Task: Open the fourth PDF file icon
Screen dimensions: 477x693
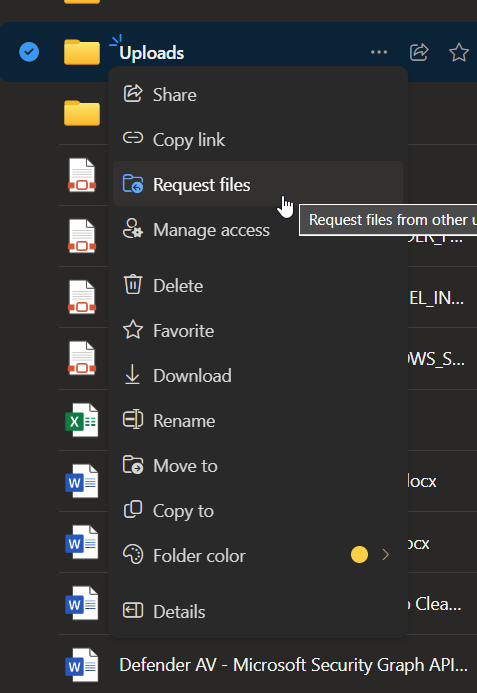Action: pyautogui.click(x=82, y=358)
